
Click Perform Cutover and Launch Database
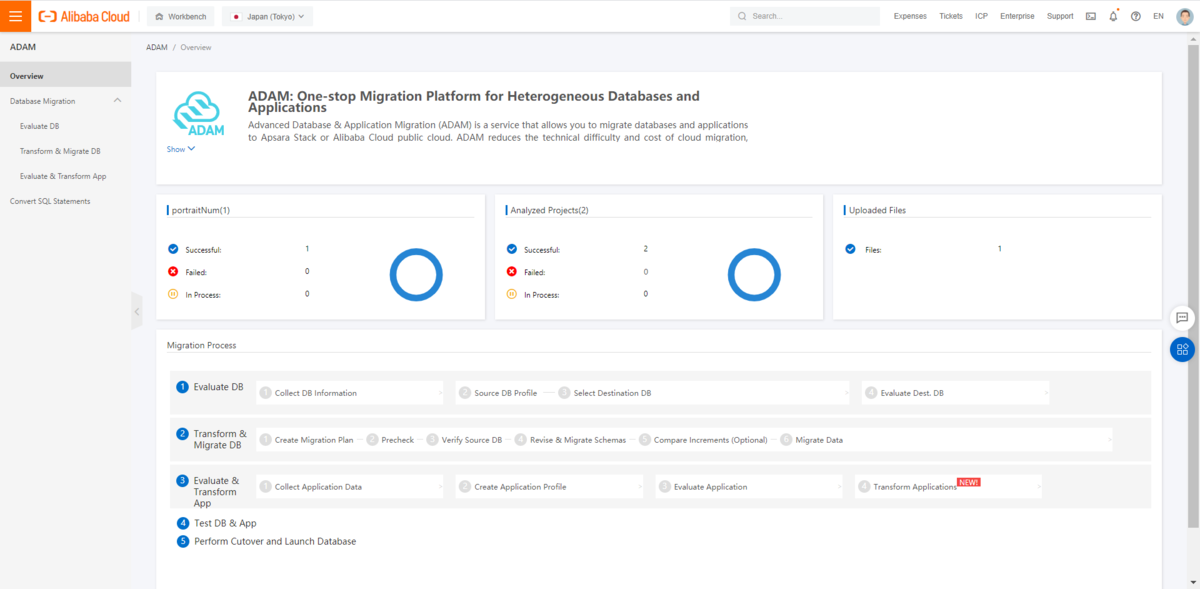[275, 541]
